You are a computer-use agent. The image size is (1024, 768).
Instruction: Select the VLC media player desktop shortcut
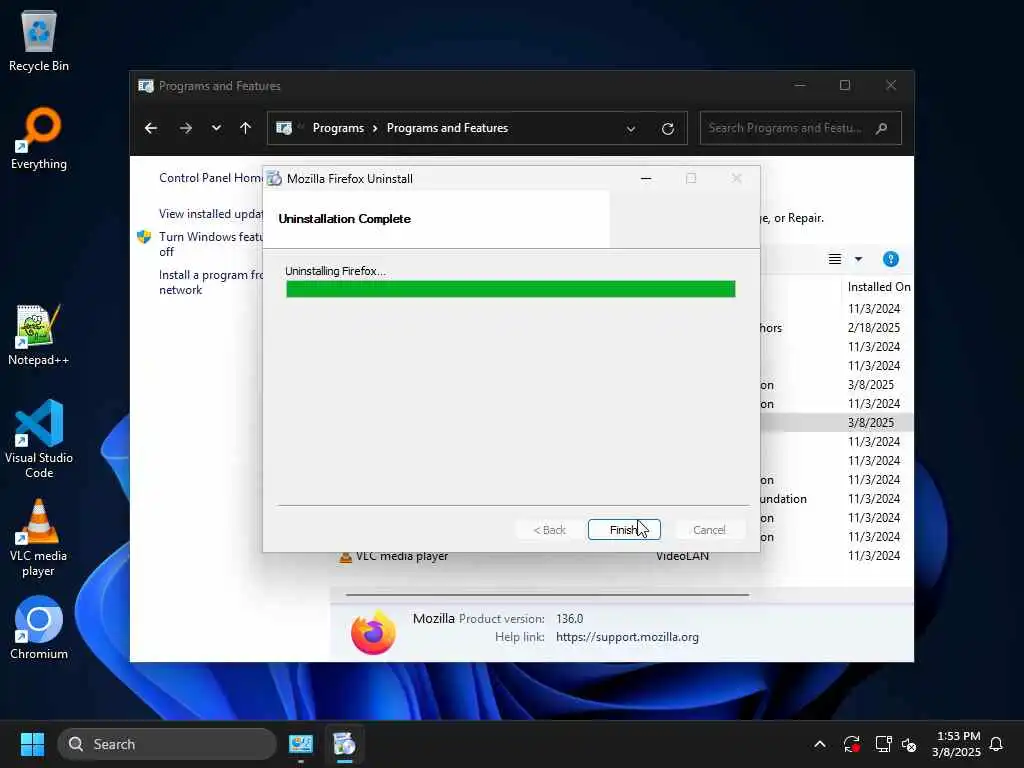pos(39,538)
